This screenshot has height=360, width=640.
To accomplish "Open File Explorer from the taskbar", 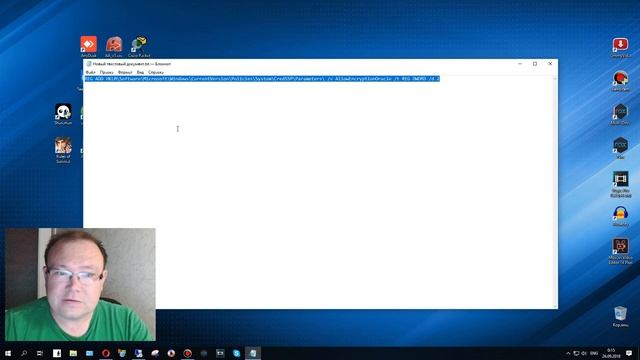I will [73, 353].
